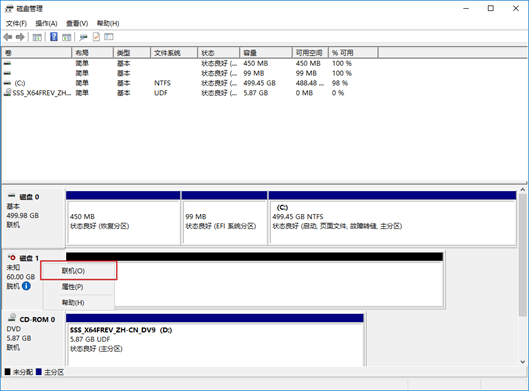Image resolution: width=529 pixels, height=391 pixels.
Task: Click the 60.00 GB size text of 磁盘 1
Action: pos(21,277)
